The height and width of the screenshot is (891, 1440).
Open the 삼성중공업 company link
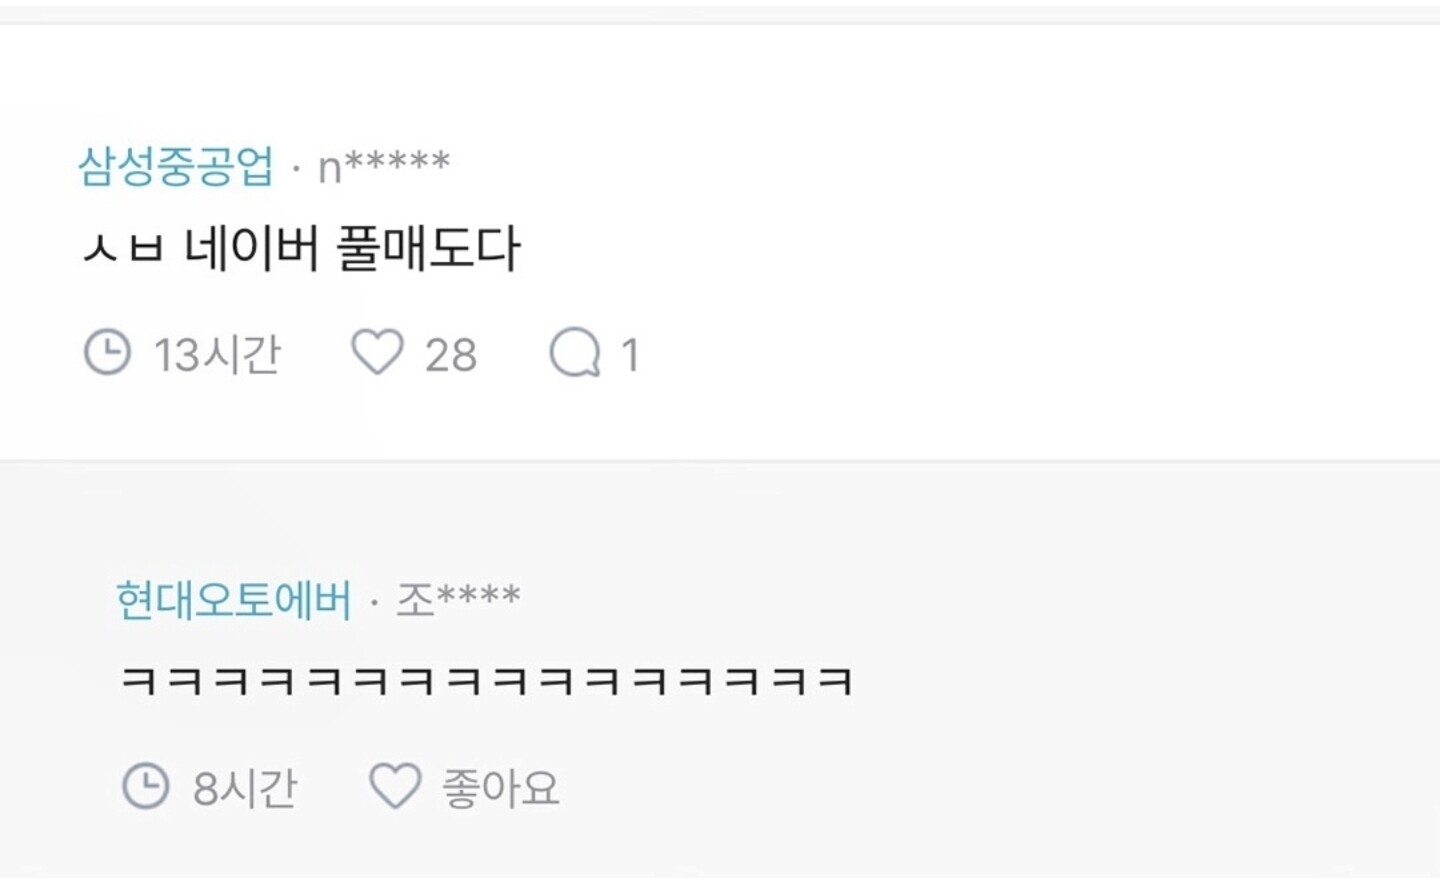(176, 166)
